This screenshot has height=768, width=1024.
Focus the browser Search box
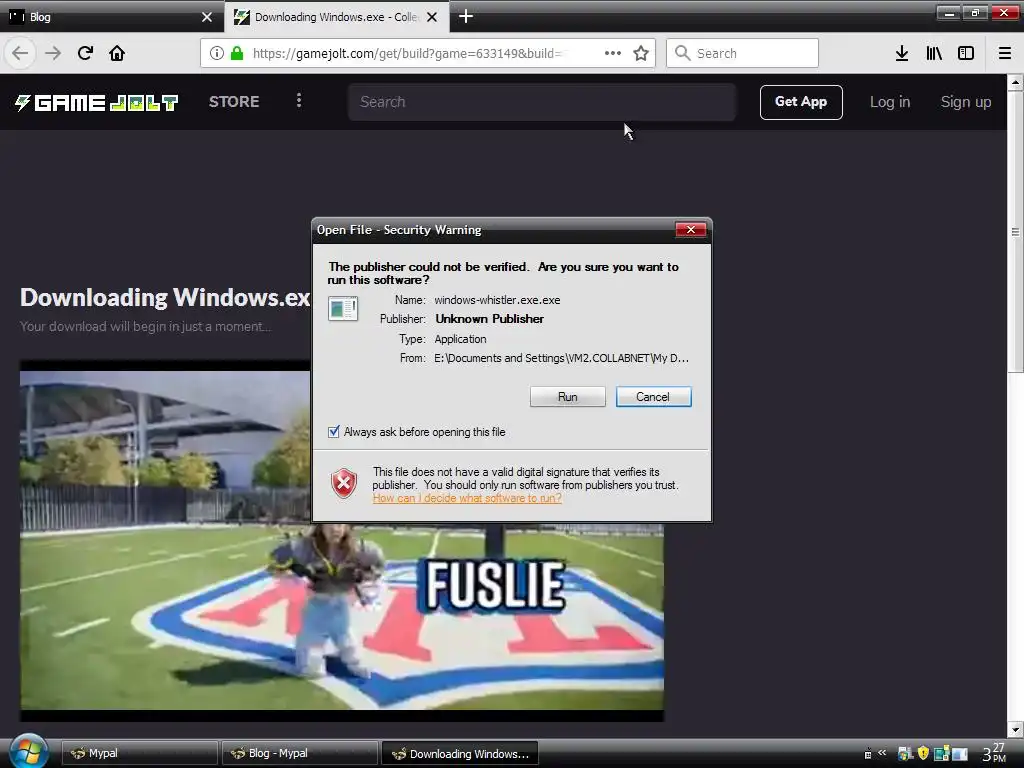coord(743,53)
